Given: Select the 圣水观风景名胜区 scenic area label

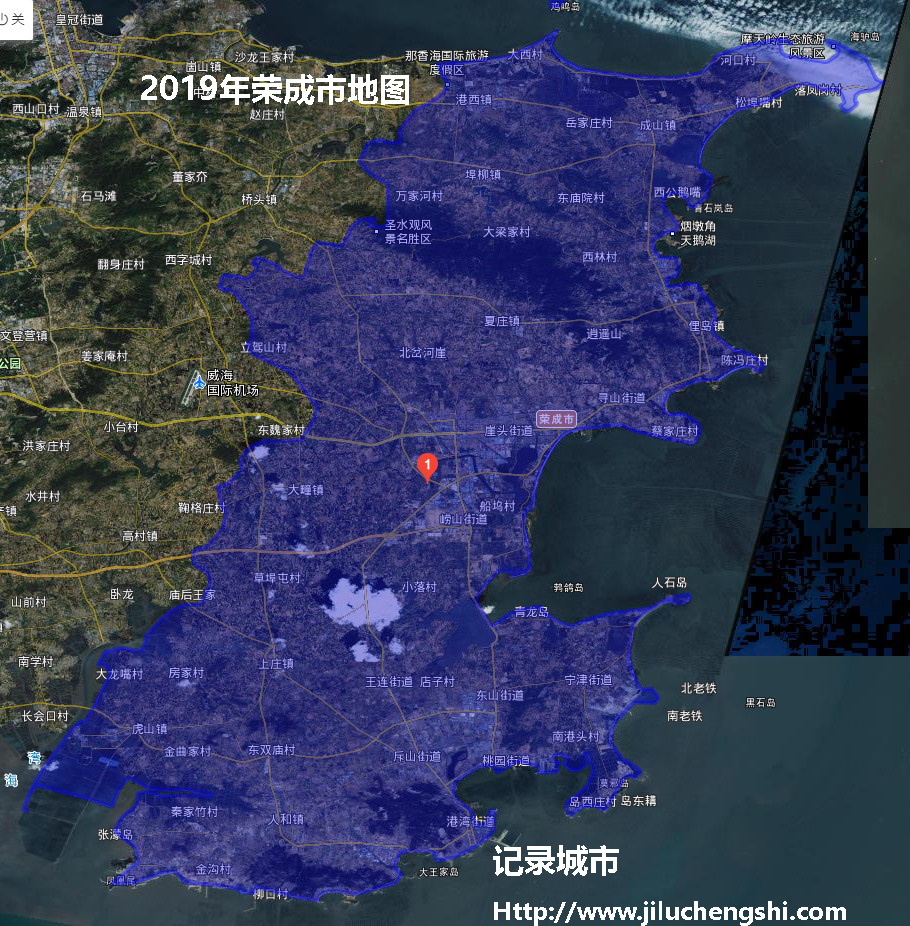Looking at the screenshot, I should pyautogui.click(x=408, y=230).
